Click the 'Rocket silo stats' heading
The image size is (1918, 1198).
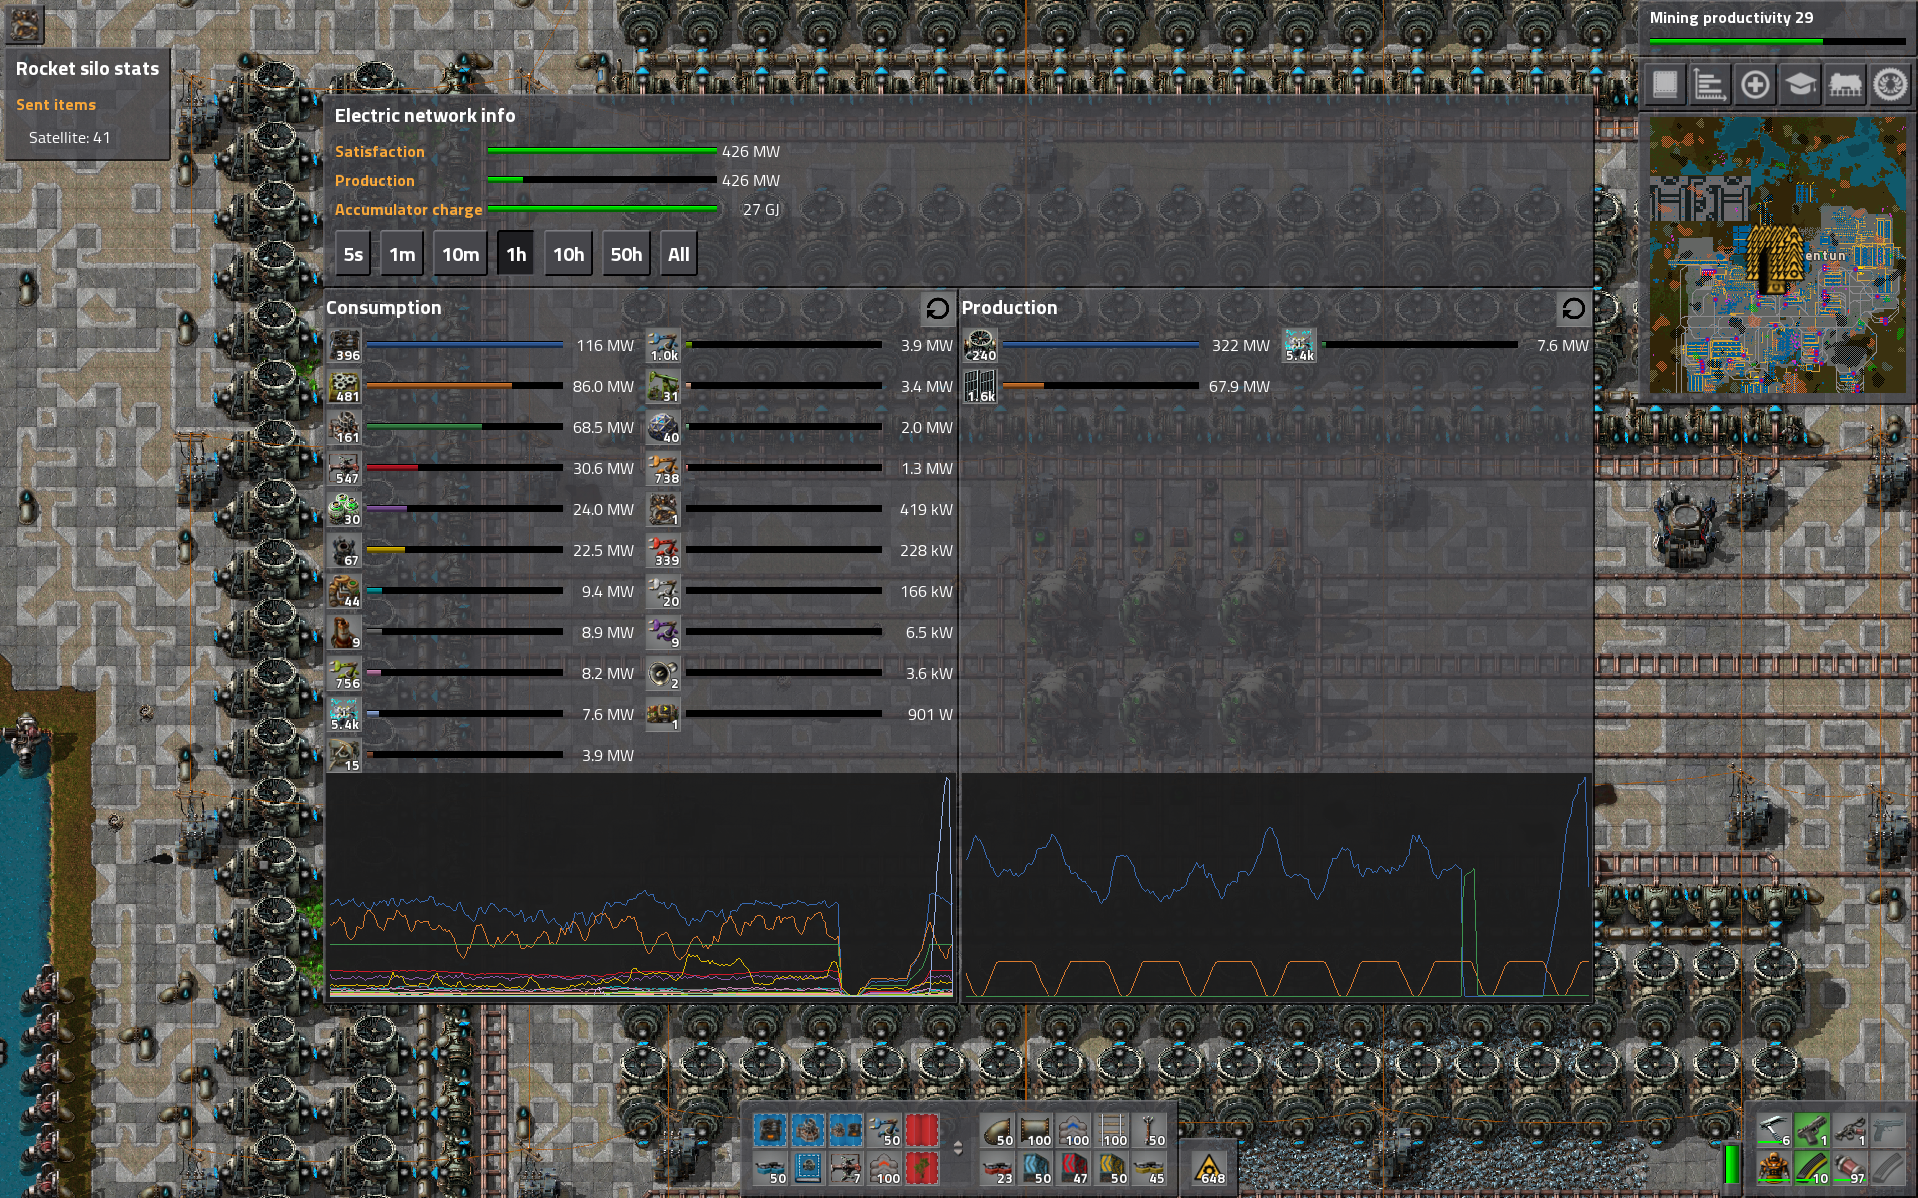tap(87, 69)
